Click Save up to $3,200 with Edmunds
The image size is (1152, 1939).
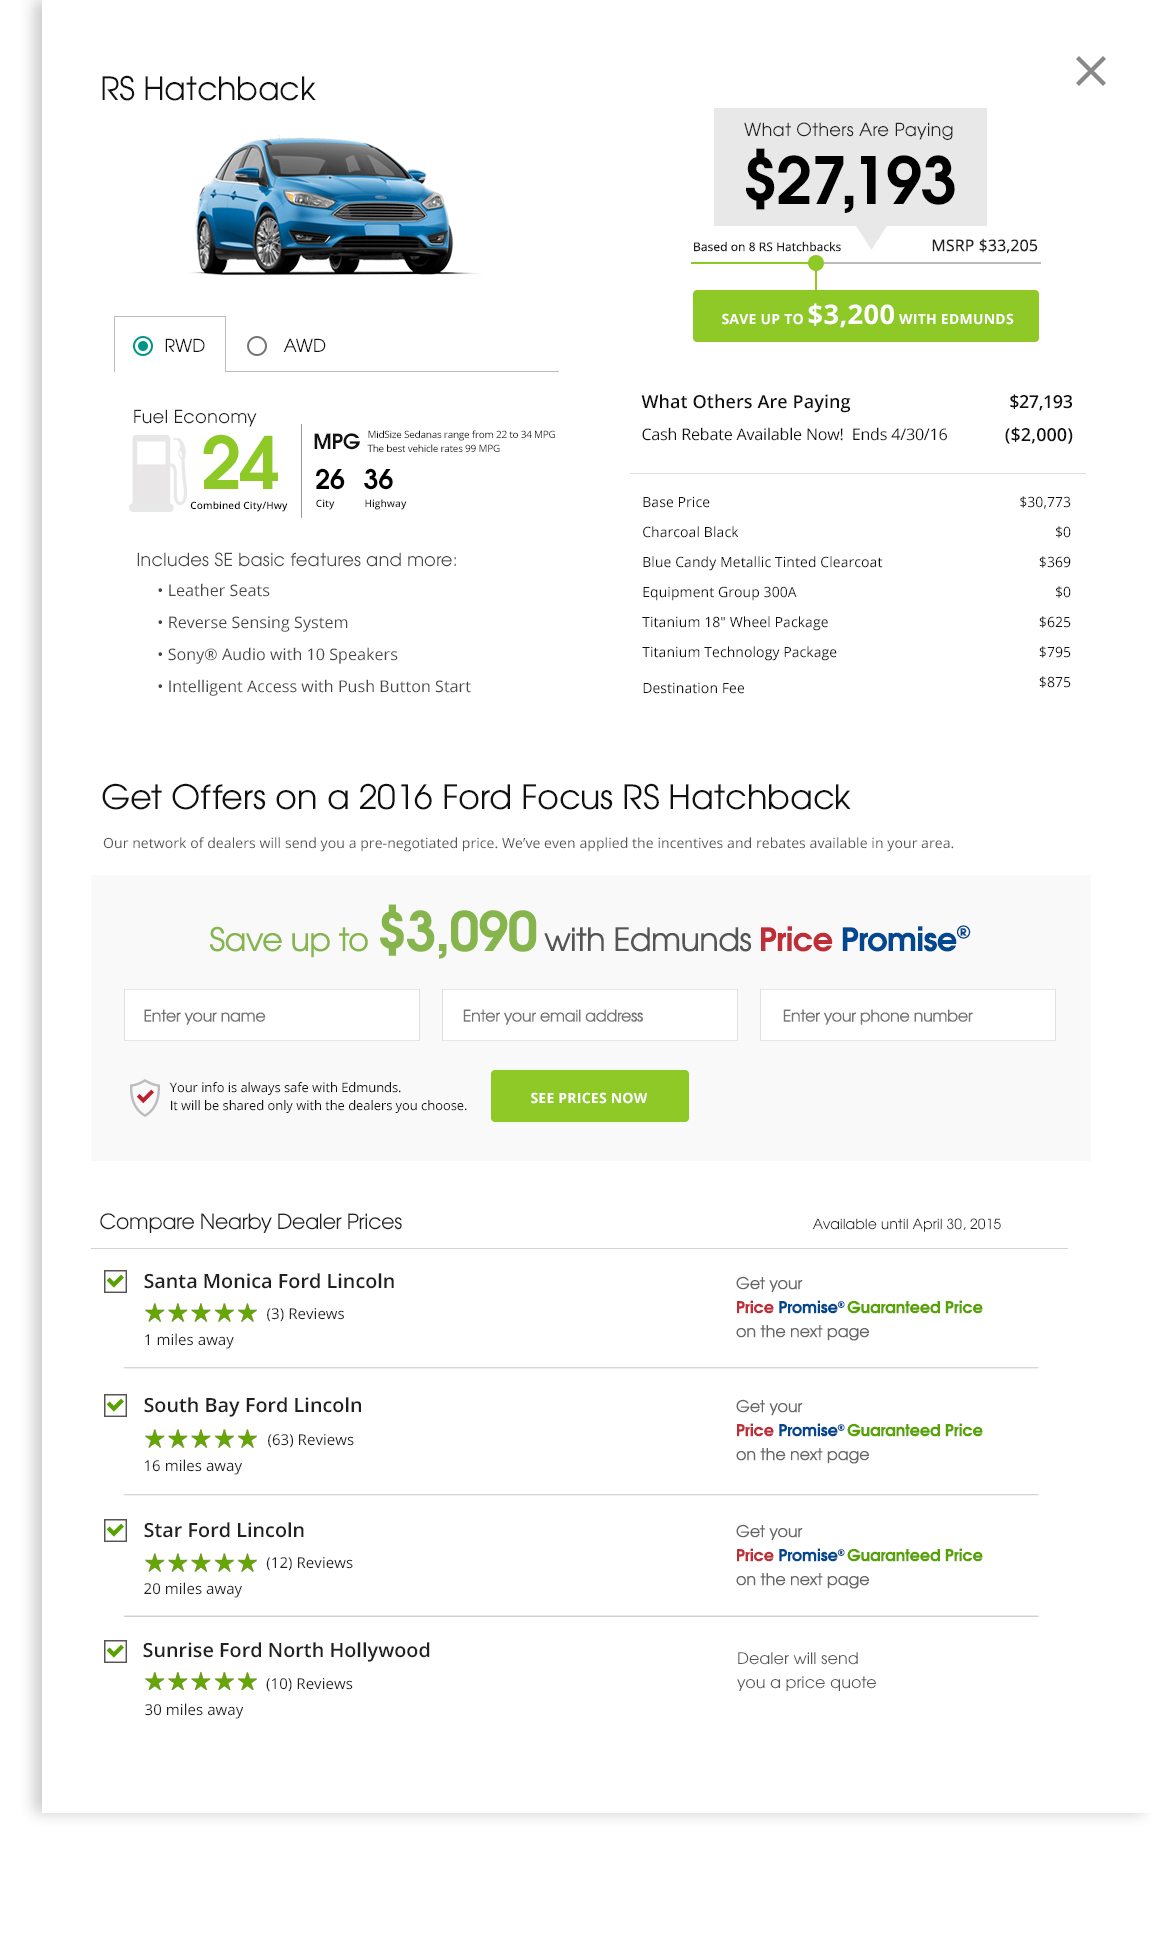[865, 316]
